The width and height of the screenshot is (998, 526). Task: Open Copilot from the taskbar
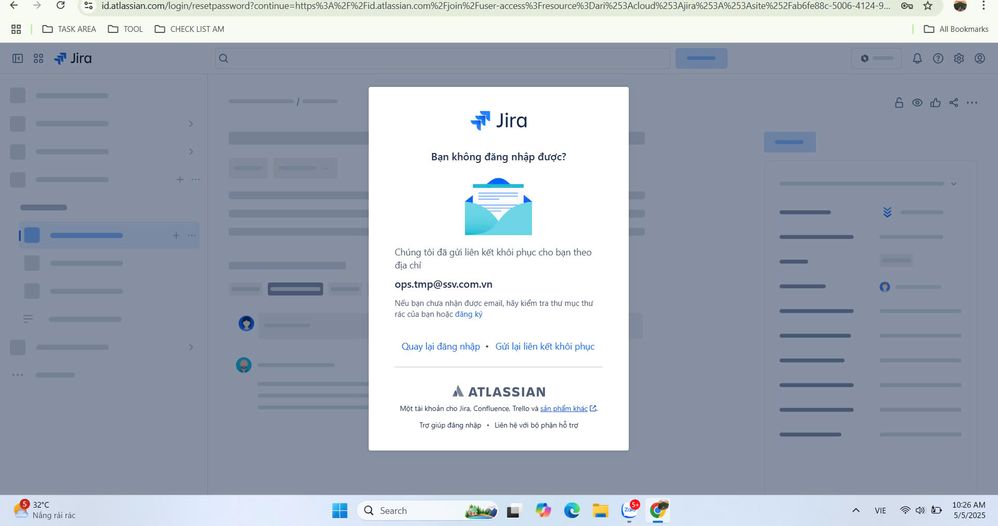point(543,511)
